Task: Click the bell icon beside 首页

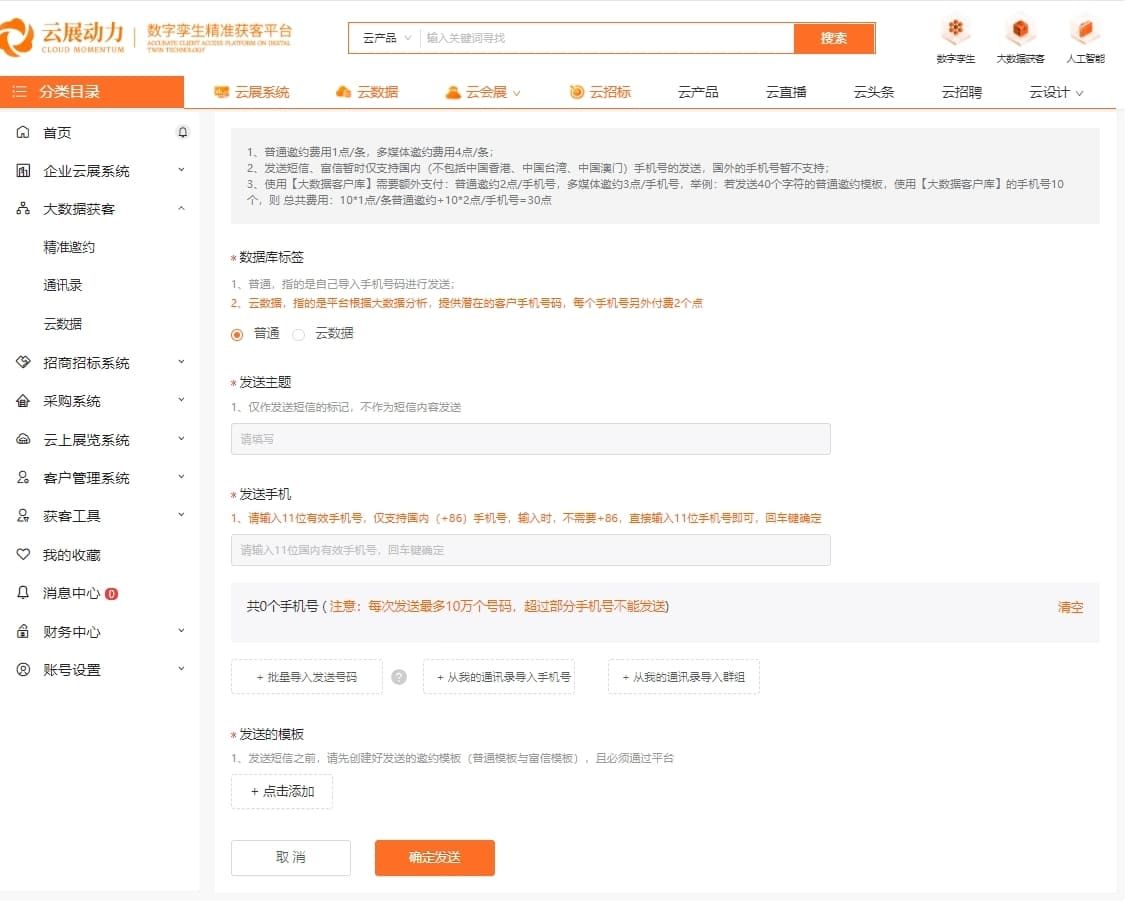Action: click(180, 132)
